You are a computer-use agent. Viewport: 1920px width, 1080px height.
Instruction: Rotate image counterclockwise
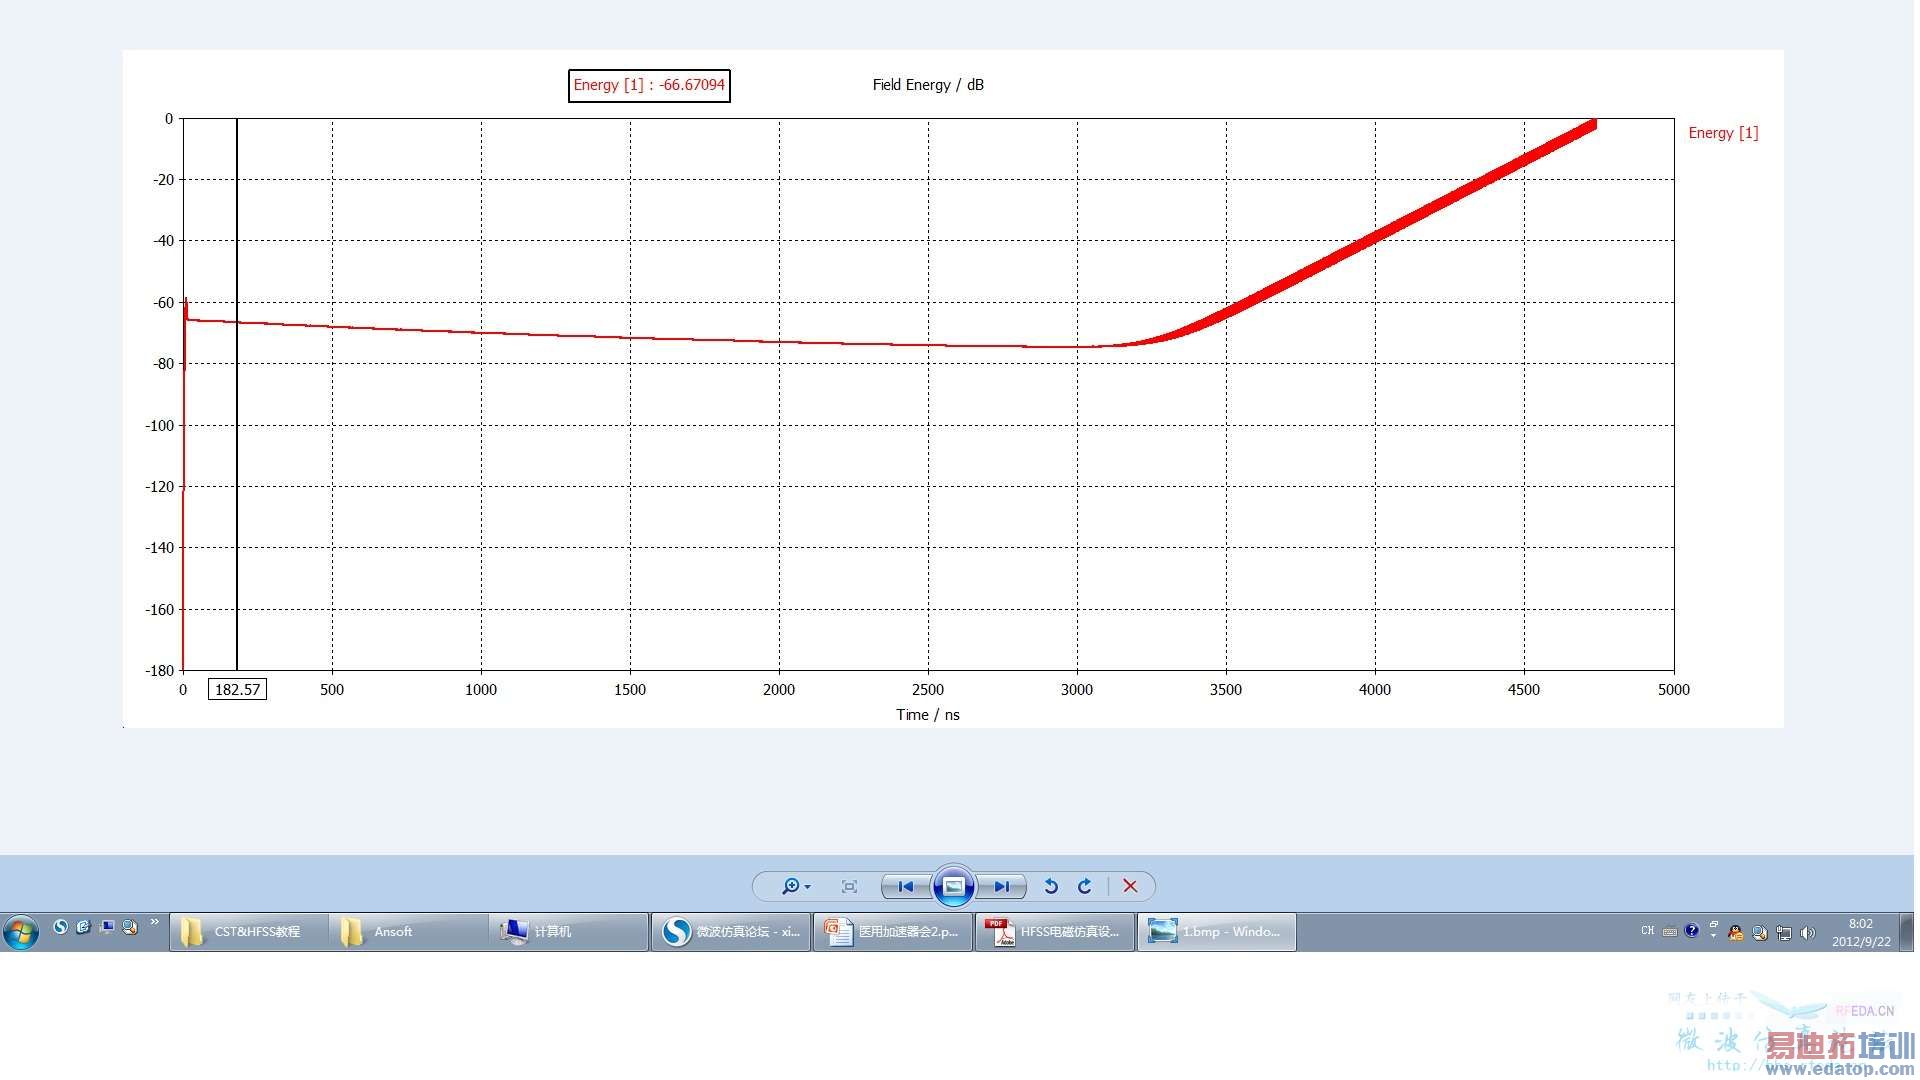pos(1051,887)
